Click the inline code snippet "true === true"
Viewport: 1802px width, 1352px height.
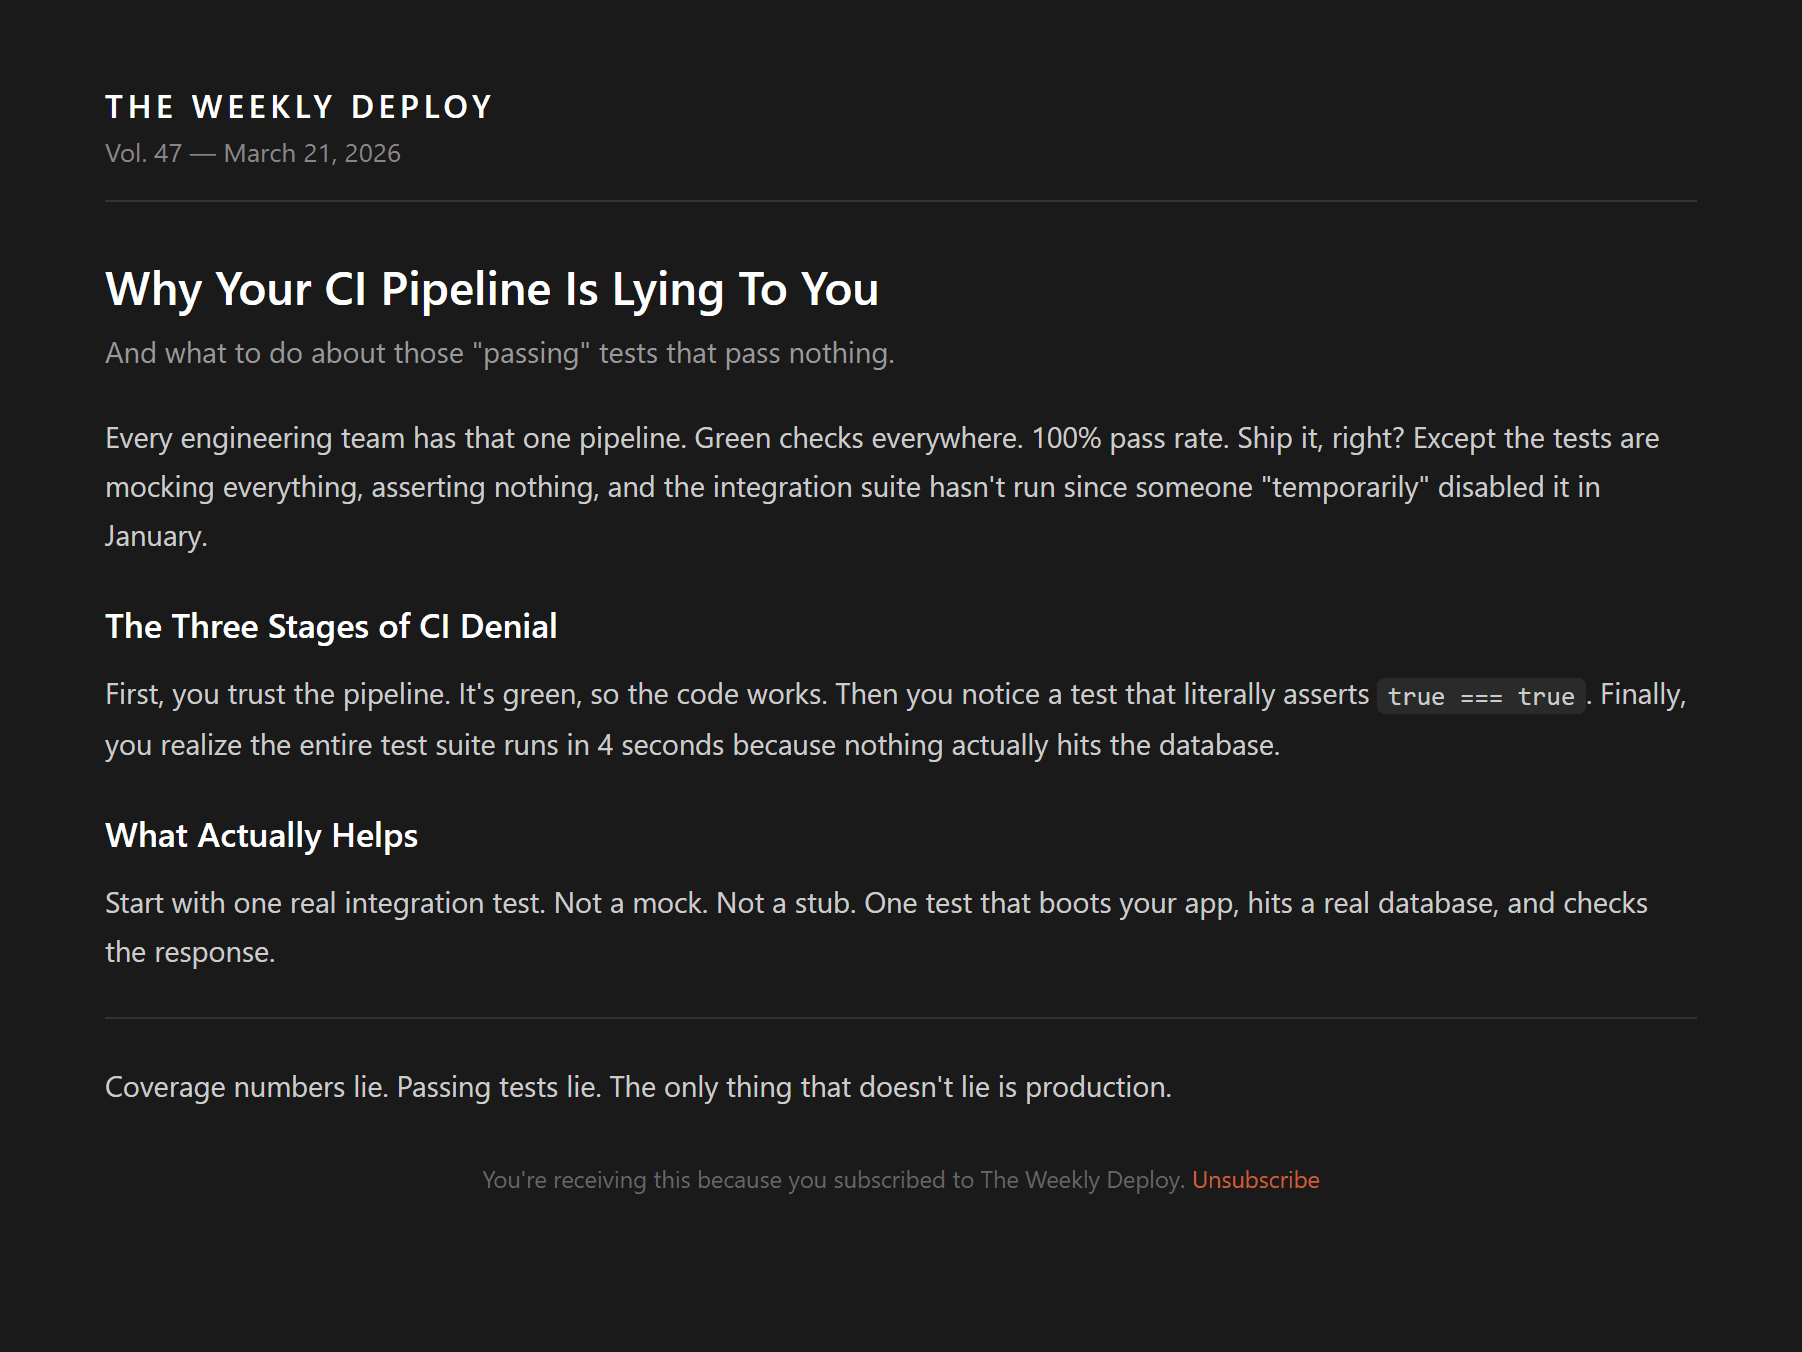[1480, 696]
